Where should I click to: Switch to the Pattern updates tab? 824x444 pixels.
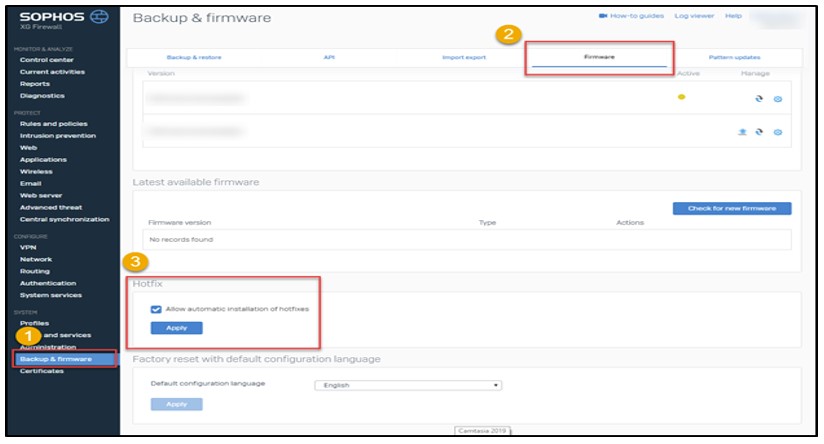[734, 57]
